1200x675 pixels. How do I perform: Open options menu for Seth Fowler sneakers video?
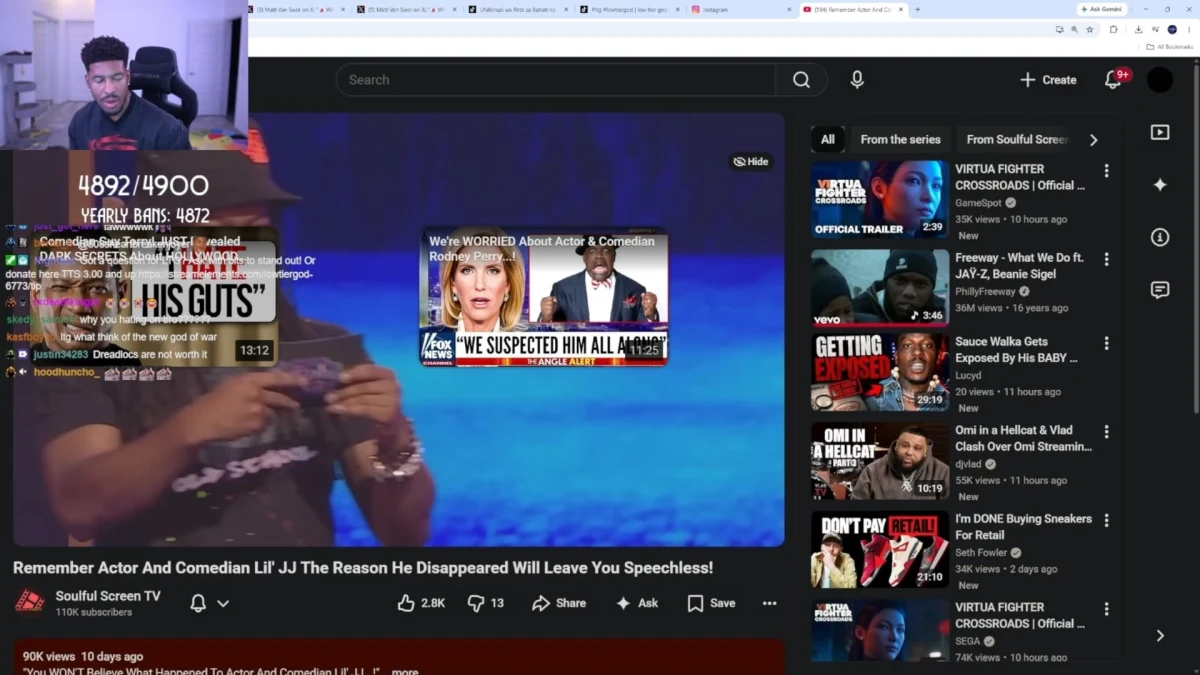tap(1106, 520)
